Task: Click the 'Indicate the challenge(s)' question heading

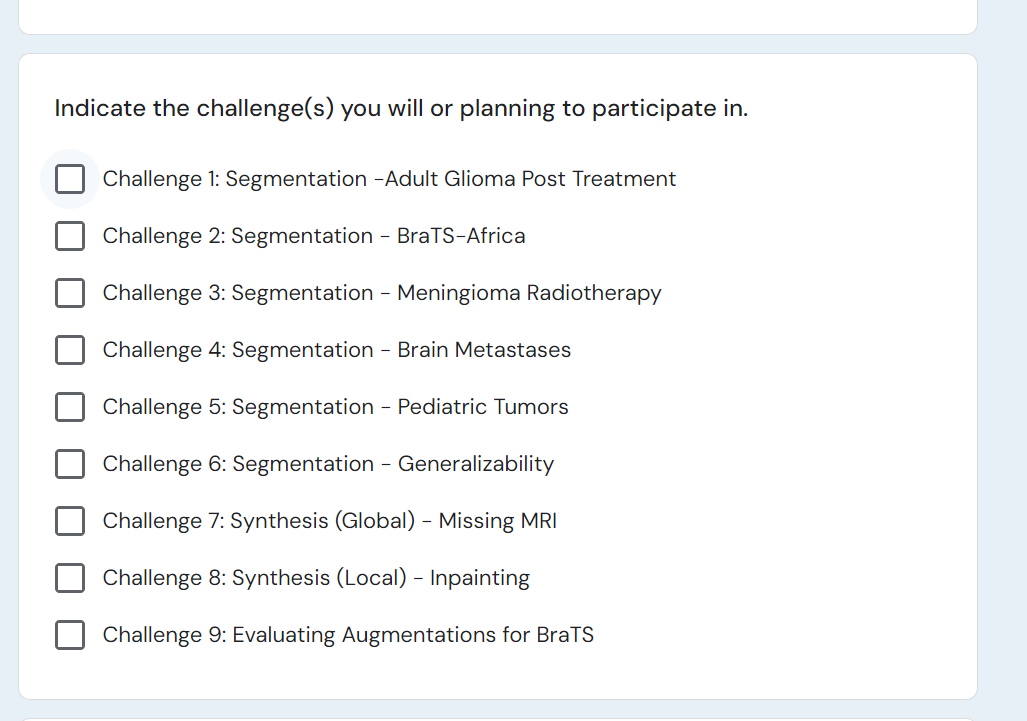Action: tap(401, 108)
